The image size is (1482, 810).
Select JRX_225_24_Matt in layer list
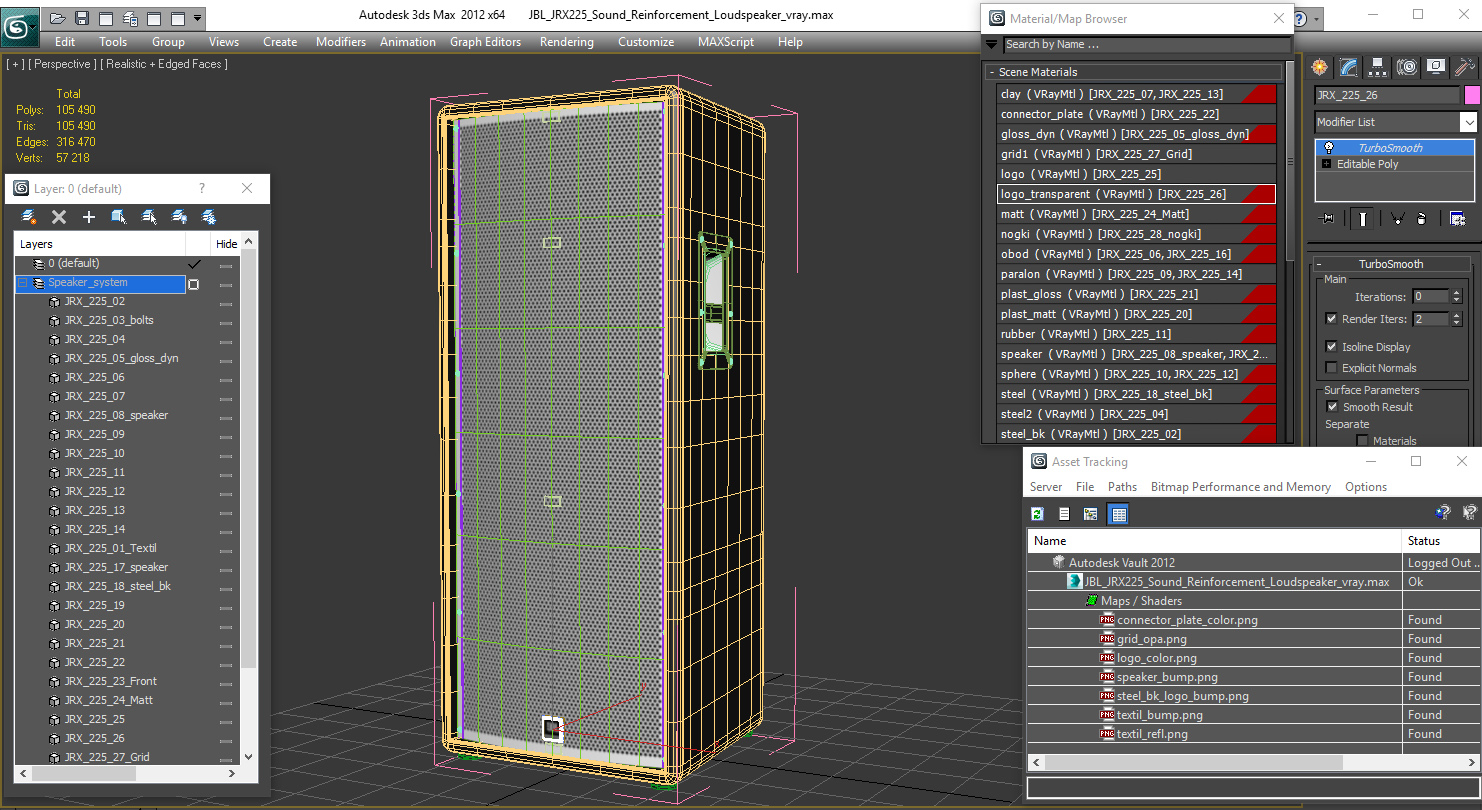pos(108,700)
